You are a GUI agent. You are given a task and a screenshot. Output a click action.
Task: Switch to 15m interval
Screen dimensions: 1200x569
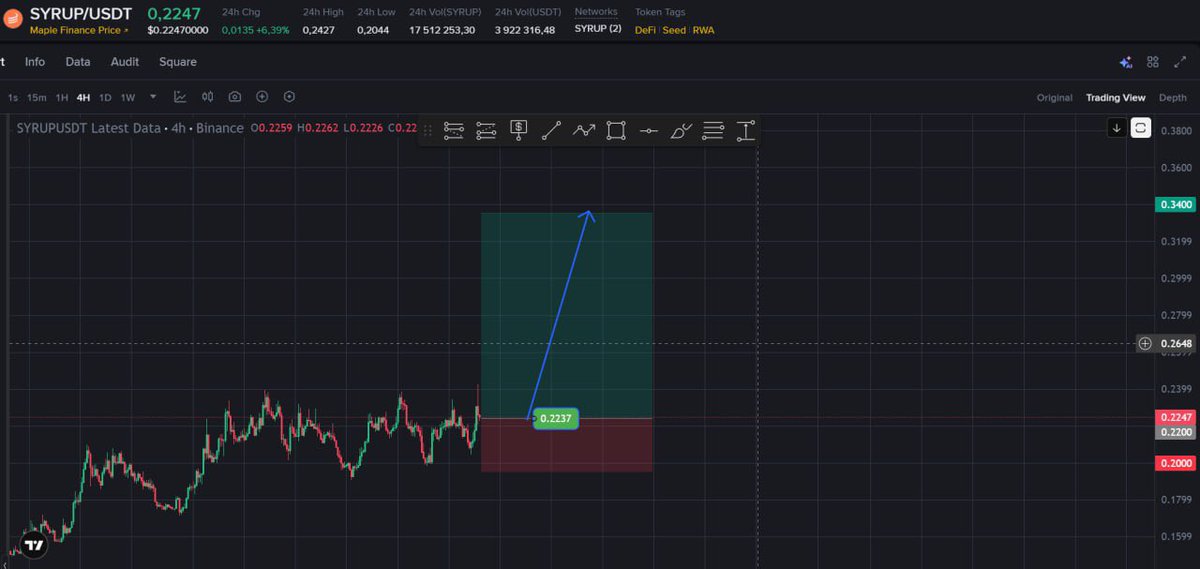(x=37, y=98)
